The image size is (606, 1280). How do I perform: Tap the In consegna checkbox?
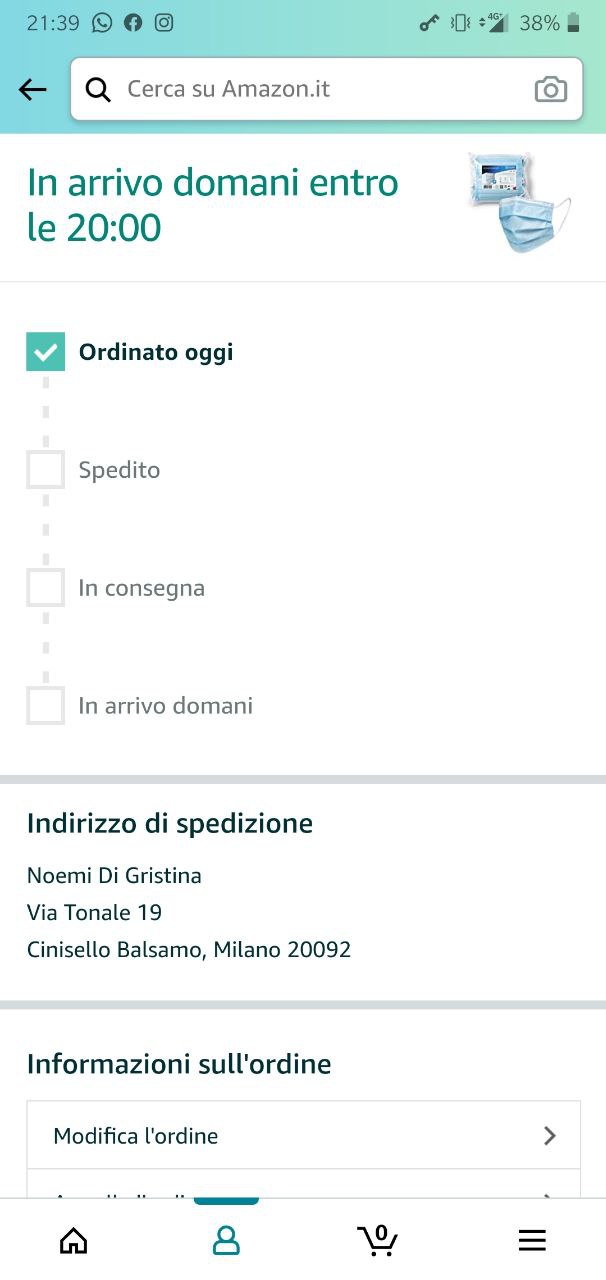click(x=46, y=588)
